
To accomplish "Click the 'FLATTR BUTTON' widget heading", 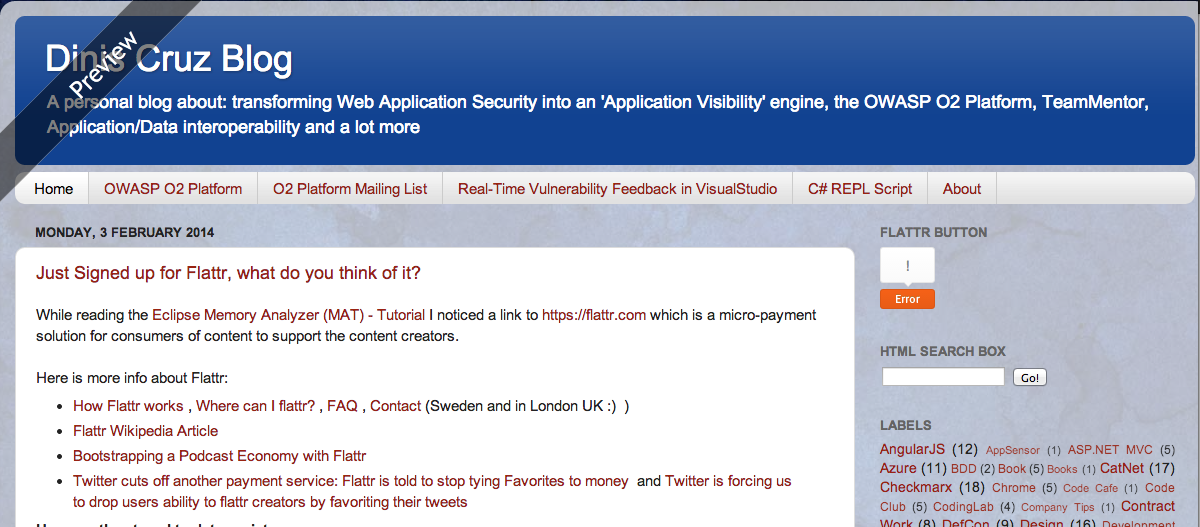I will (934, 232).
